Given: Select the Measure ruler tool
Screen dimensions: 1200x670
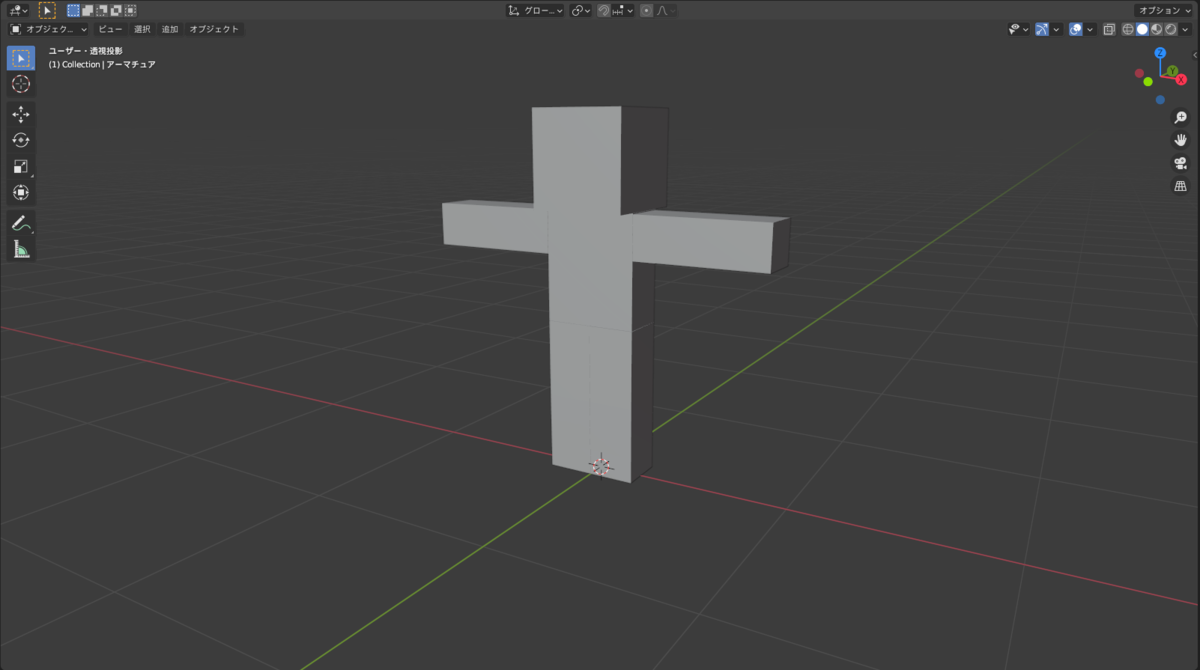Looking at the screenshot, I should tap(21, 249).
